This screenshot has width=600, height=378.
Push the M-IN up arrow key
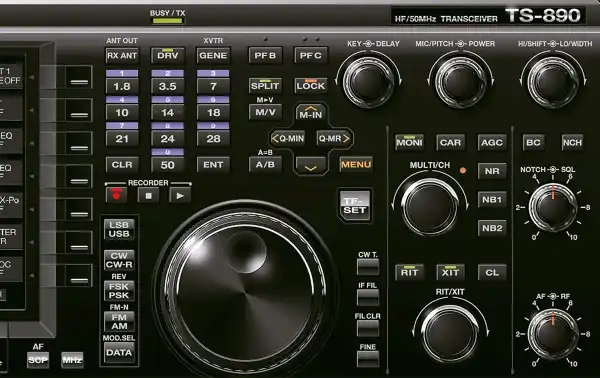coord(311,112)
